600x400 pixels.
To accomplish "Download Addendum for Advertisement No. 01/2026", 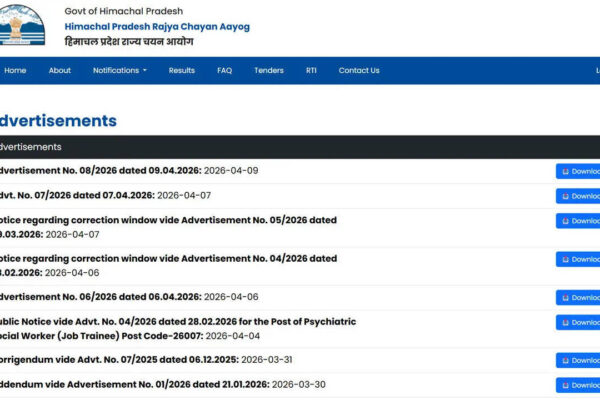I will (x=579, y=385).
